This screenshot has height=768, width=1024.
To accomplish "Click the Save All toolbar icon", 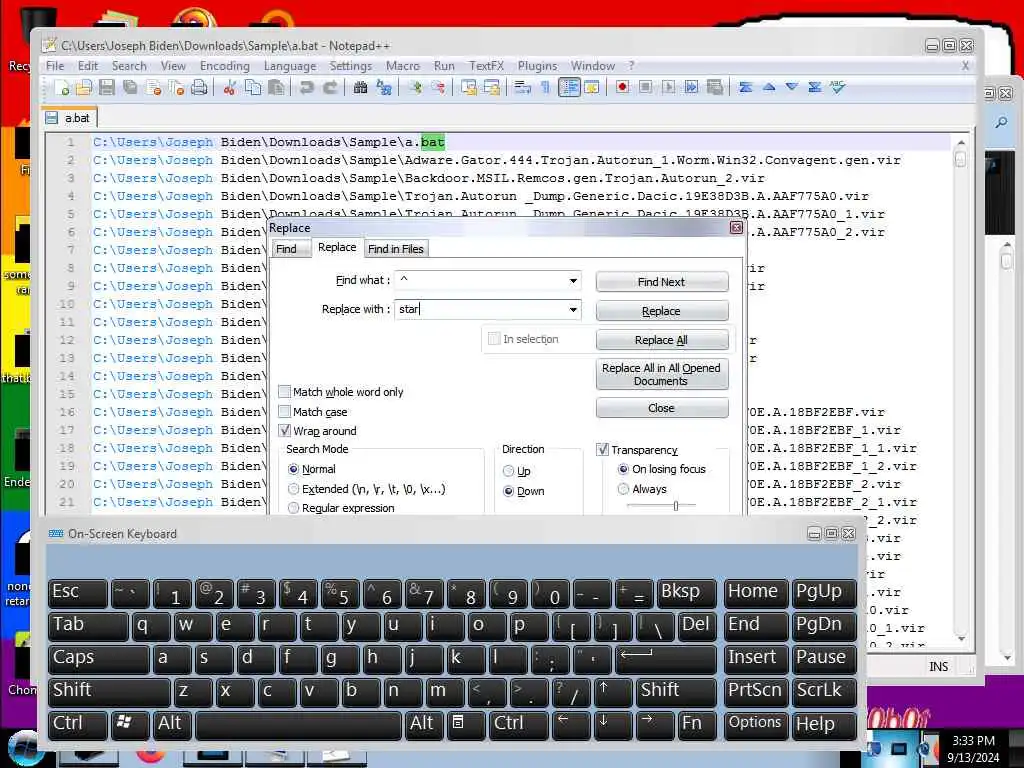I will pyautogui.click(x=130, y=88).
